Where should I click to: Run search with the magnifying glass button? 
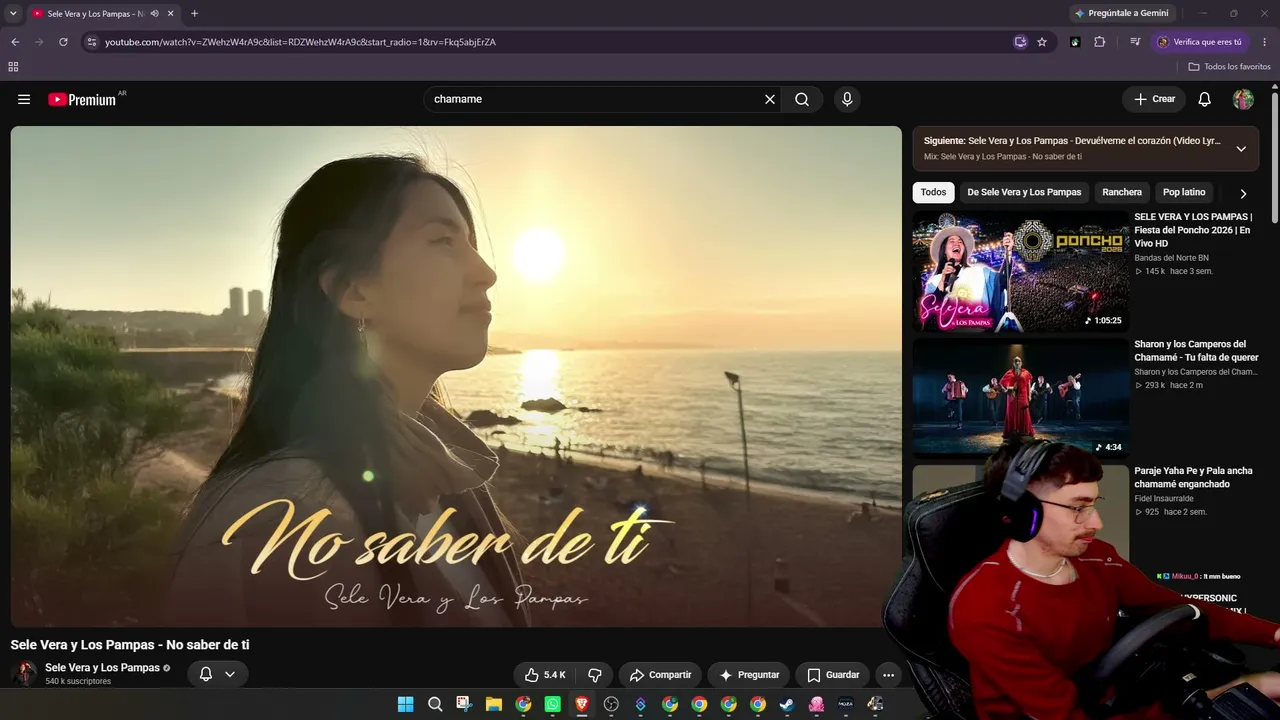802,99
